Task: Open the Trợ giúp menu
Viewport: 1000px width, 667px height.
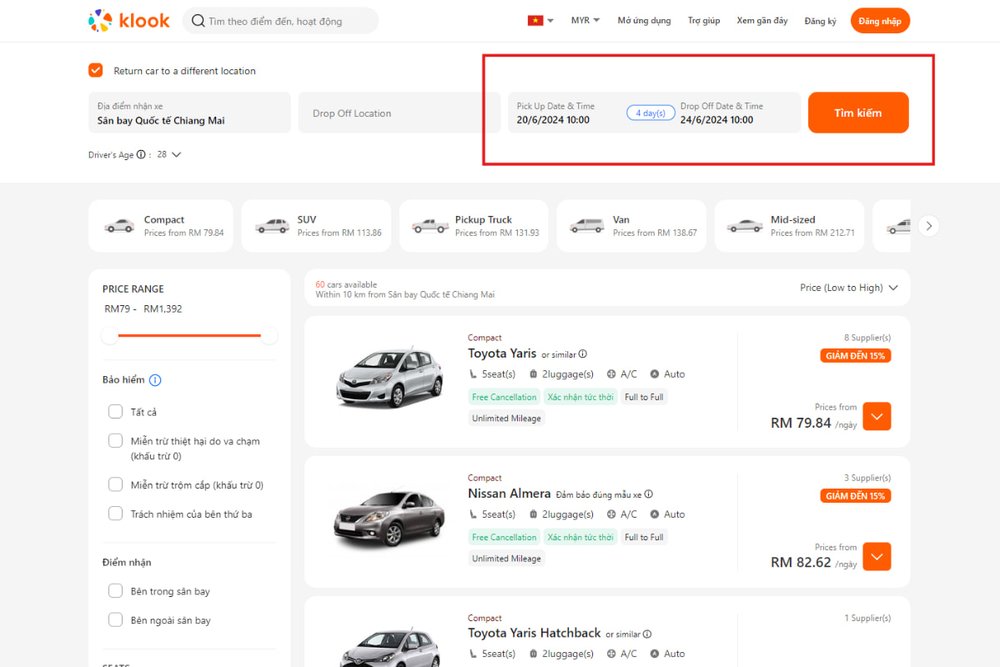Action: (x=704, y=20)
